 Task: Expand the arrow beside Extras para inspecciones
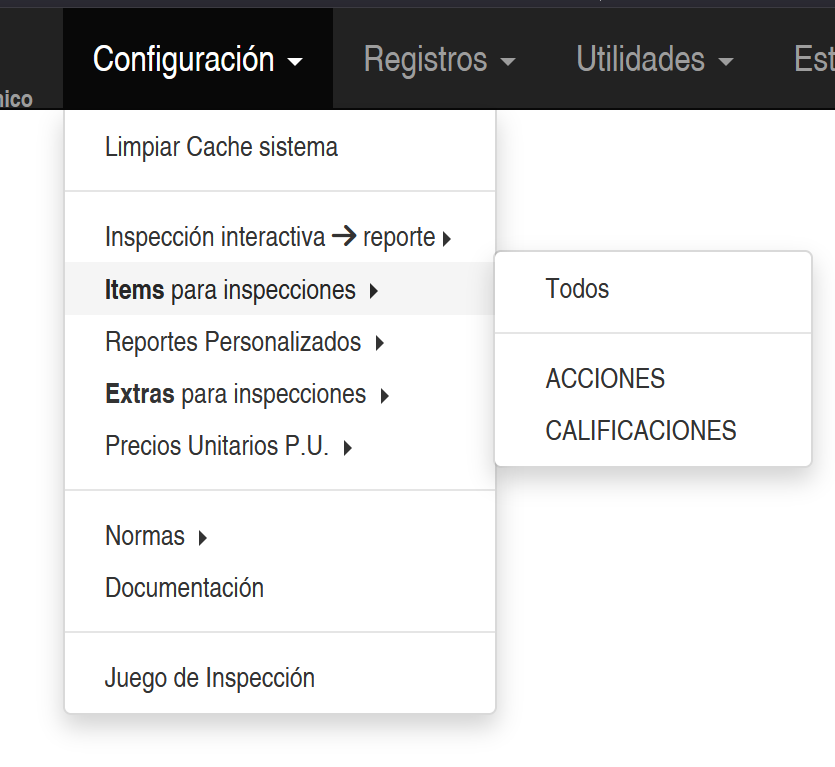tap(384, 396)
